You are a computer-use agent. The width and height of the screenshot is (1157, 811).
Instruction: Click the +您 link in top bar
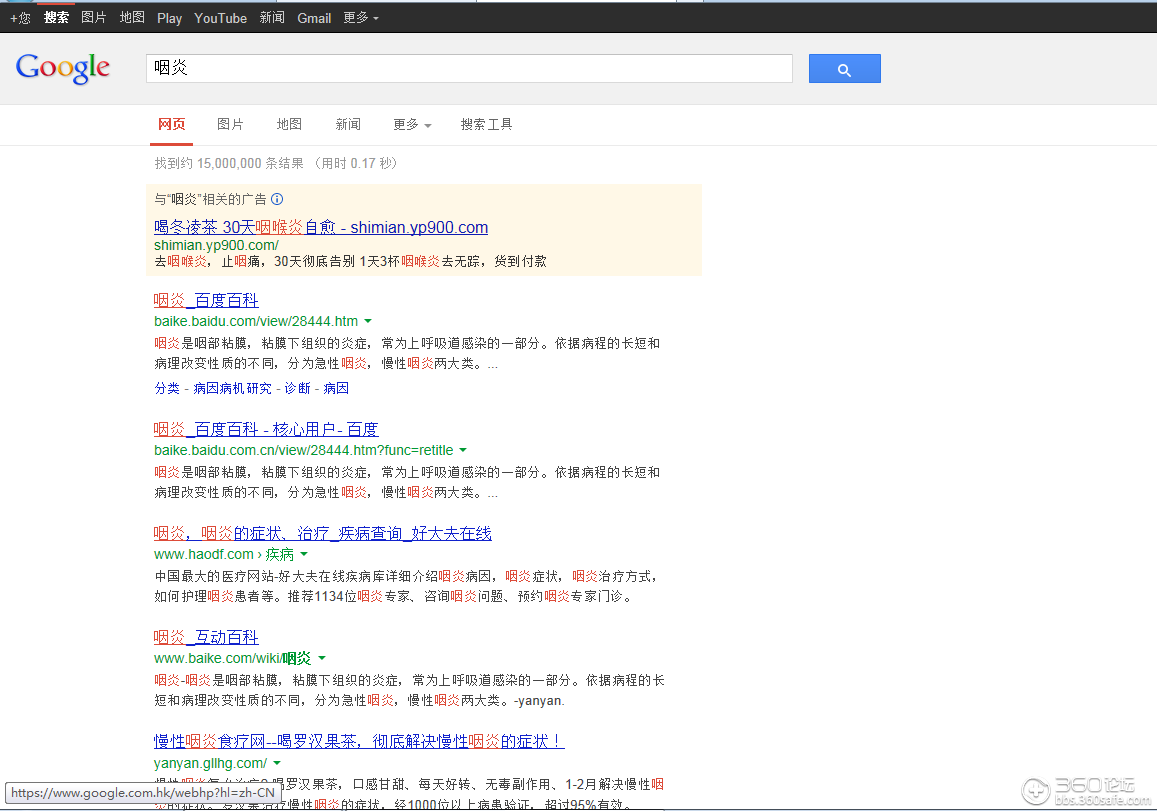tap(20, 18)
